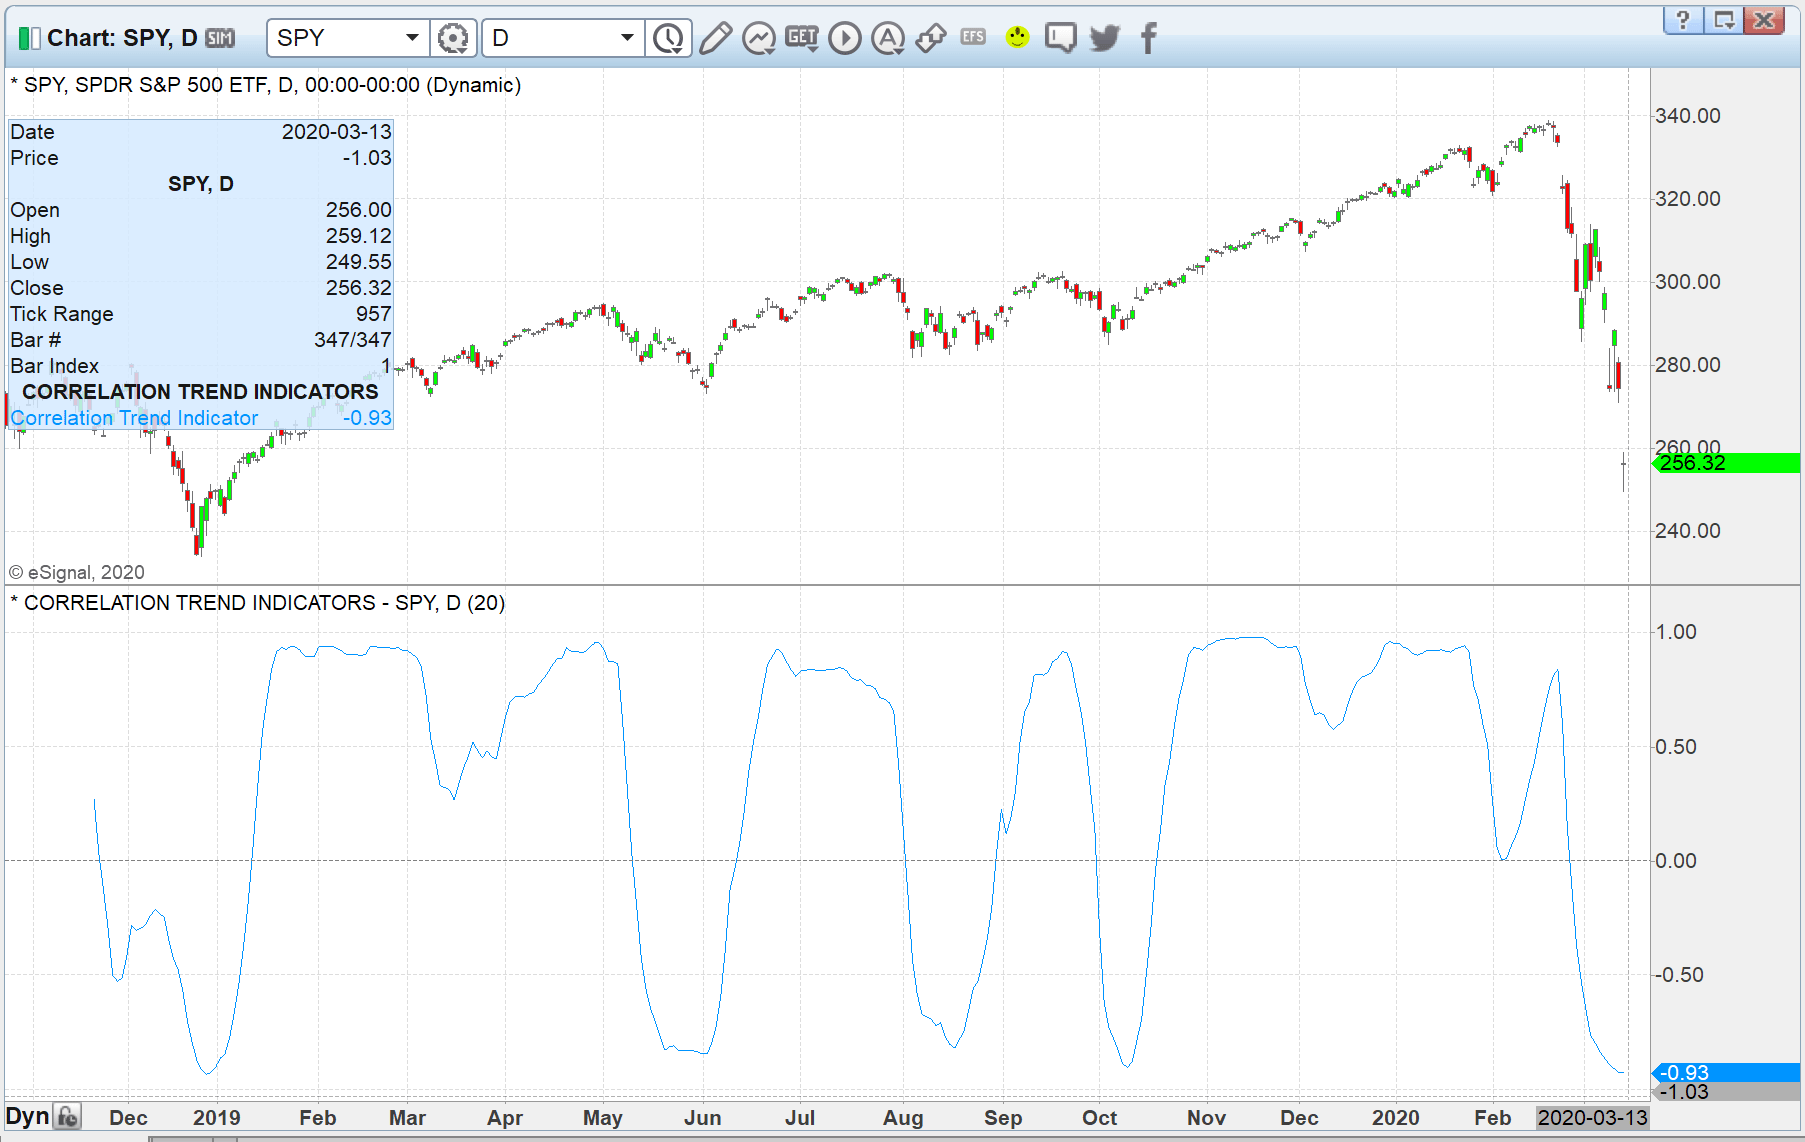Click the Tick Range 957 row
Viewport: 1805px width, 1142px height.
(200, 314)
